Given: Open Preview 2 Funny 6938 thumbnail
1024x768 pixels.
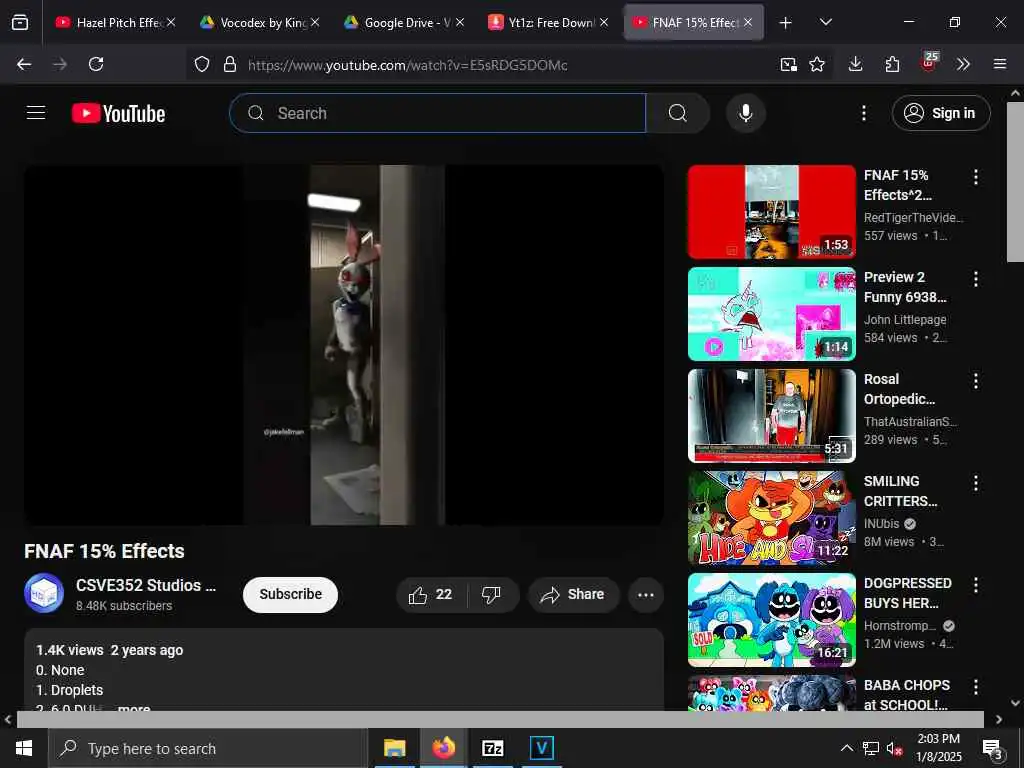Looking at the screenshot, I should [771, 313].
